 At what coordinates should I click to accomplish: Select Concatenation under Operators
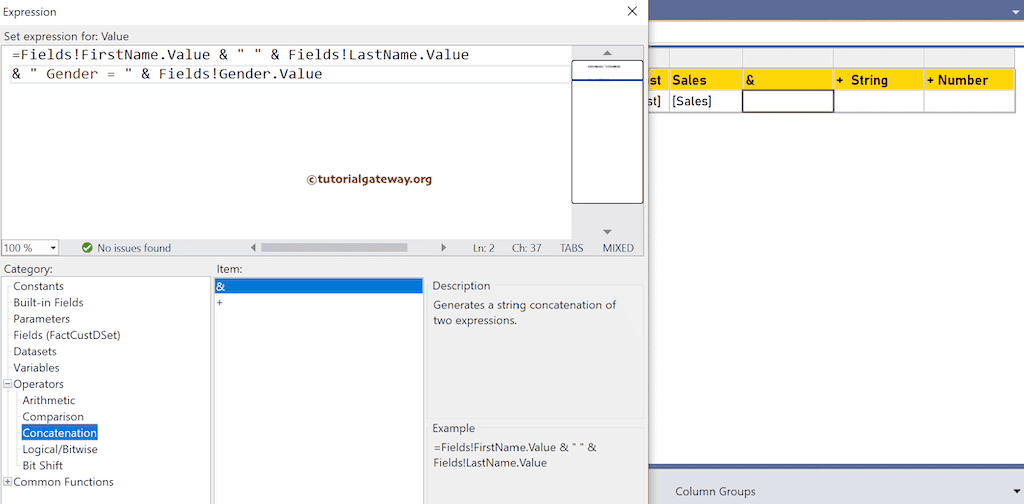[x=59, y=433]
